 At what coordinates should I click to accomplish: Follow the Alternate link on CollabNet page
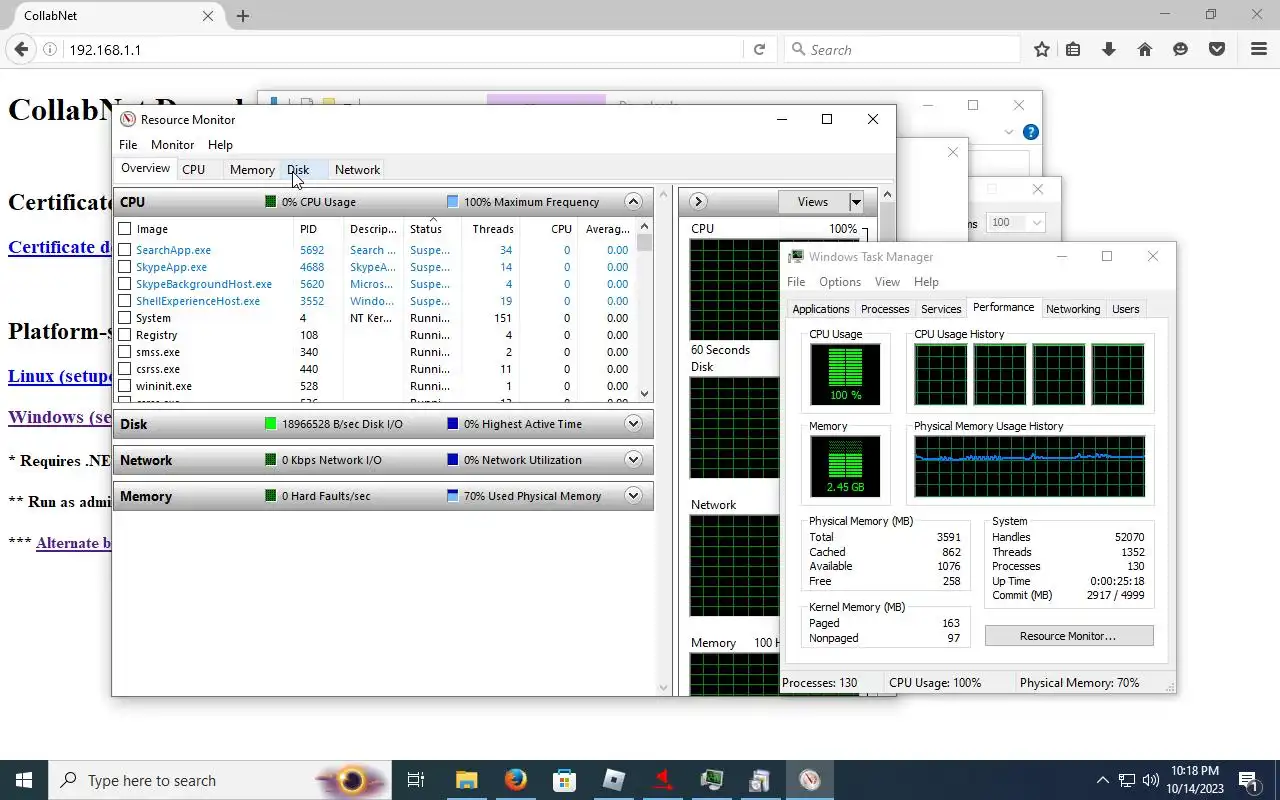pos(73,543)
